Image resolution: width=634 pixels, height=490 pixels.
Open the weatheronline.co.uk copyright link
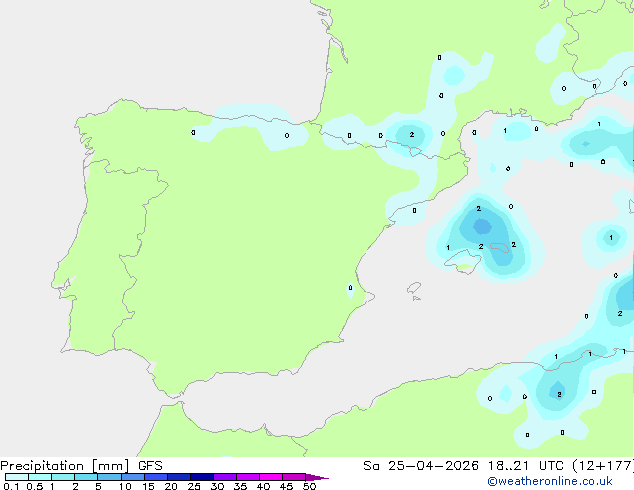(550, 481)
